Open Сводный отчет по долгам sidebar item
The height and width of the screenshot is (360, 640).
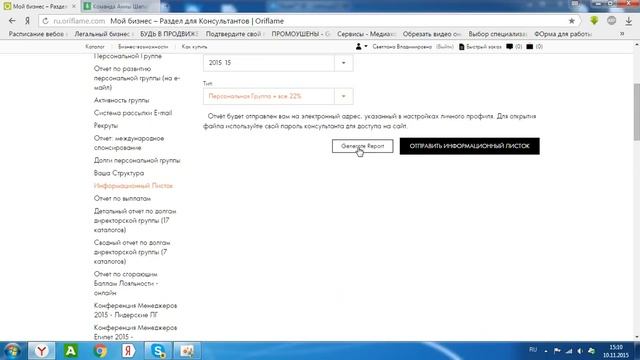(132, 252)
